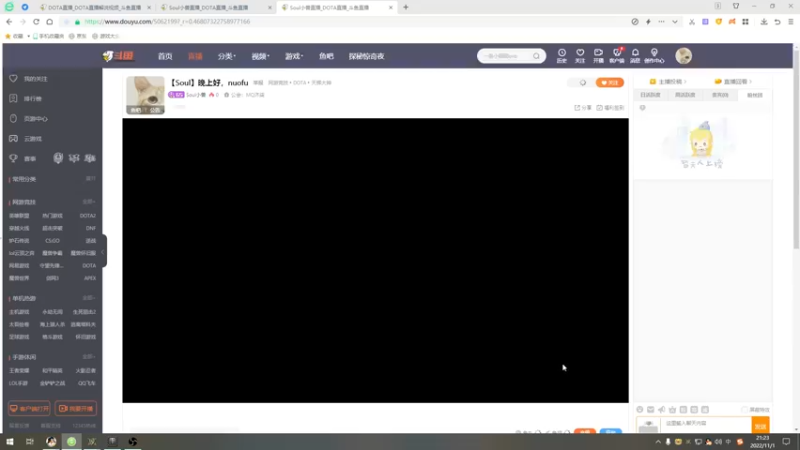Viewport: 800px width, 450px height.
Task: Click the report icon next to share
Action: [x=610, y=108]
